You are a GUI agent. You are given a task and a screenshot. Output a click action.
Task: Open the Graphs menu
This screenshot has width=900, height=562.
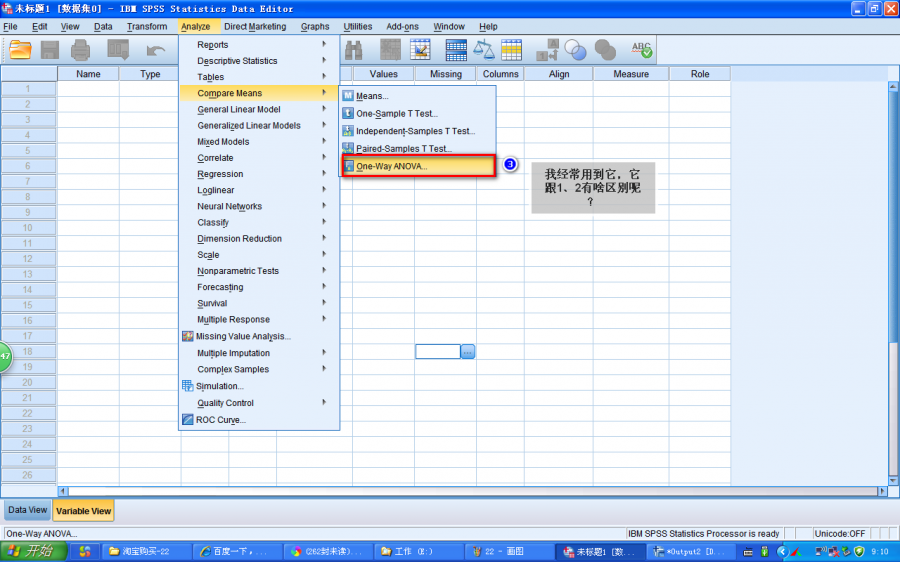tap(315, 26)
